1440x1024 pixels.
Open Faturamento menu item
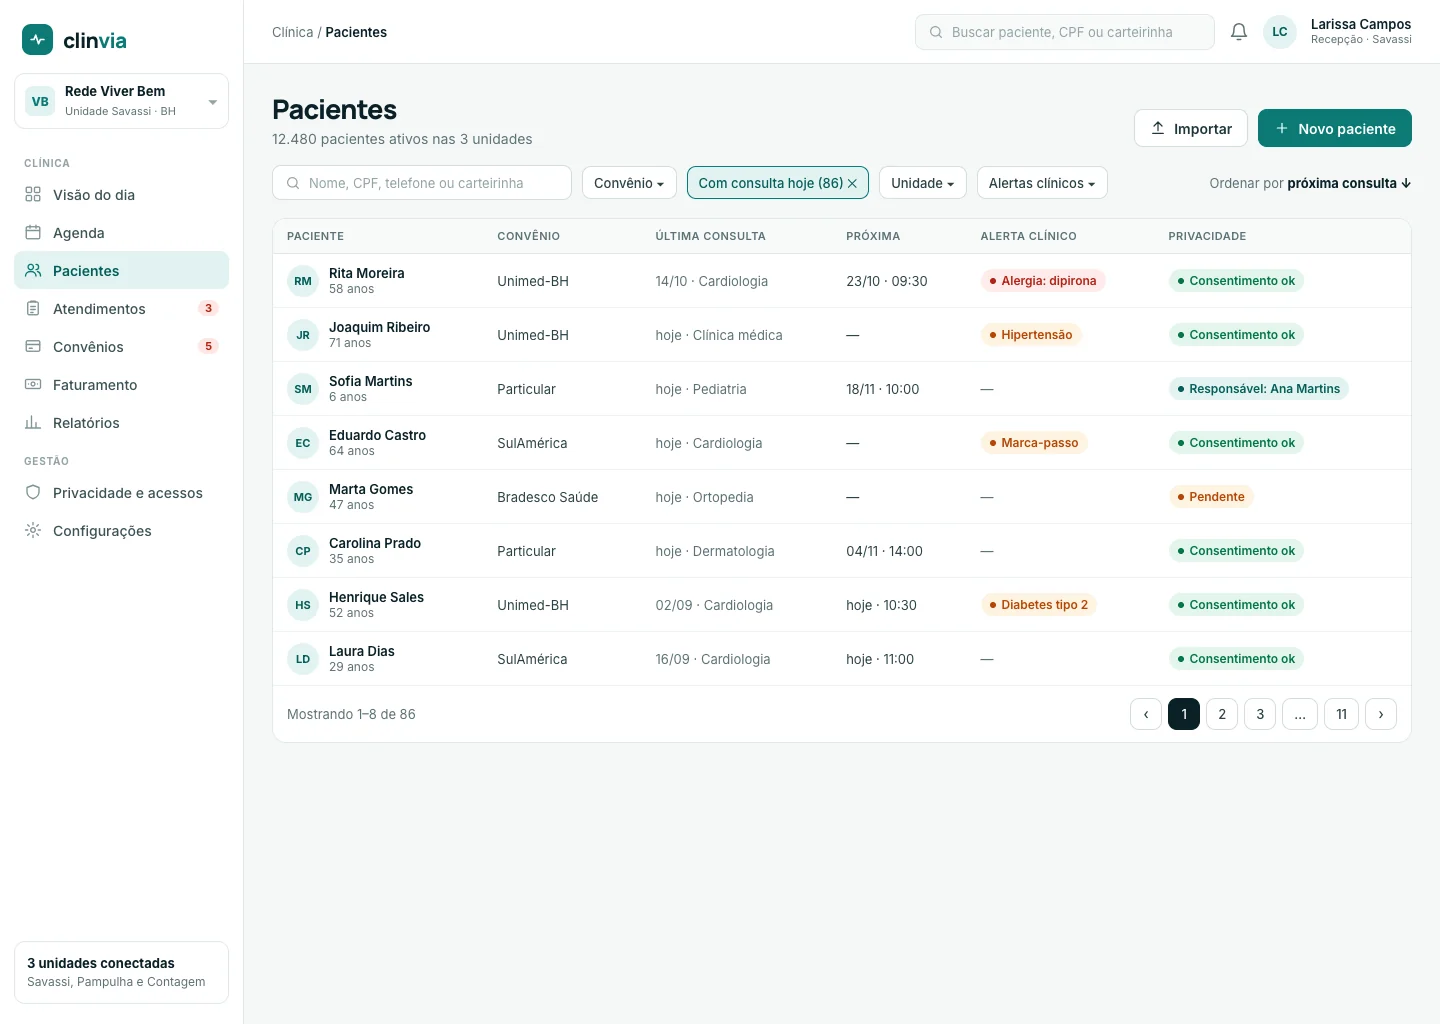click(x=121, y=385)
